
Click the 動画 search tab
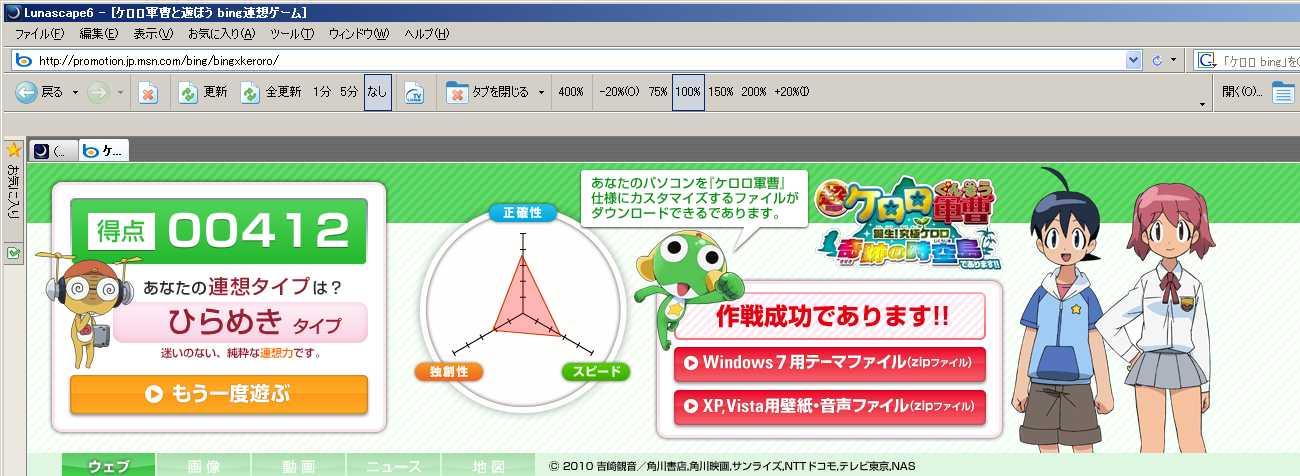298,466
